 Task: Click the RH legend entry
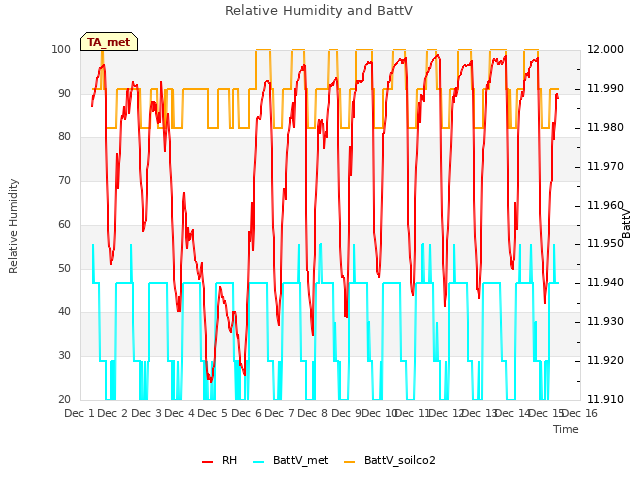click(x=219, y=460)
